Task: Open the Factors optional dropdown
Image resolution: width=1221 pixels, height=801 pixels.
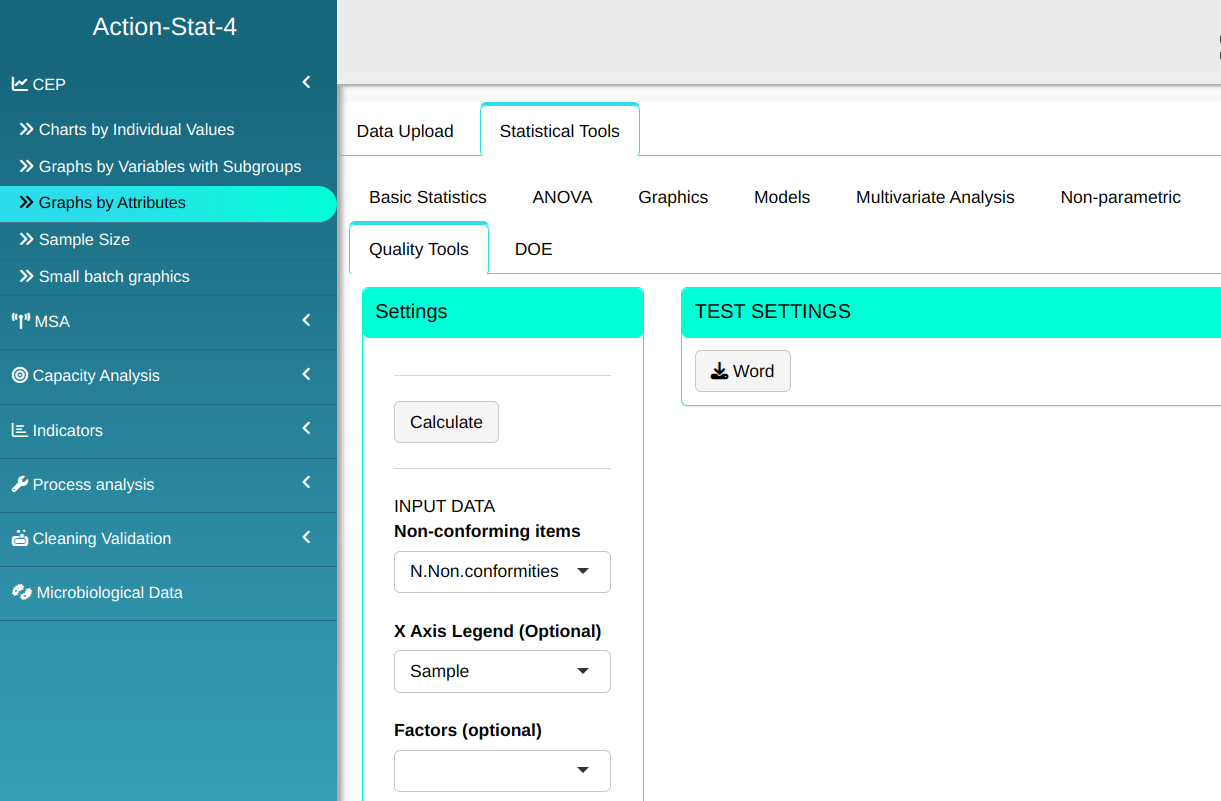Action: (x=502, y=771)
